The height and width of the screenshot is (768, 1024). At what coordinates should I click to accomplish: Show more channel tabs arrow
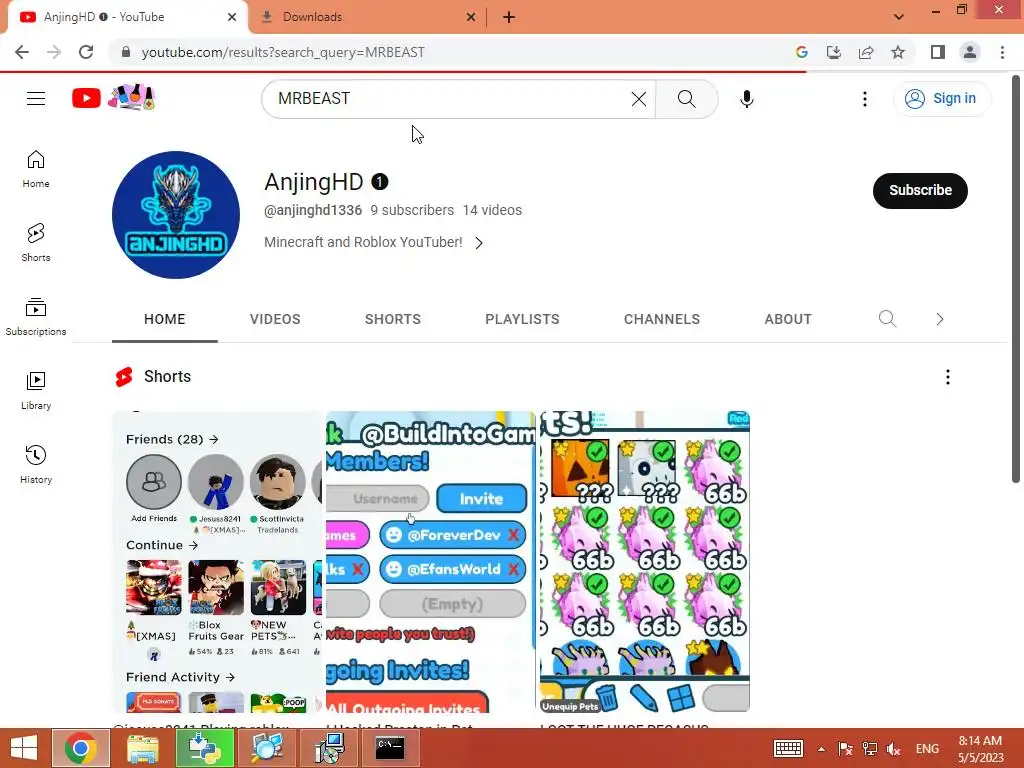tap(940, 319)
